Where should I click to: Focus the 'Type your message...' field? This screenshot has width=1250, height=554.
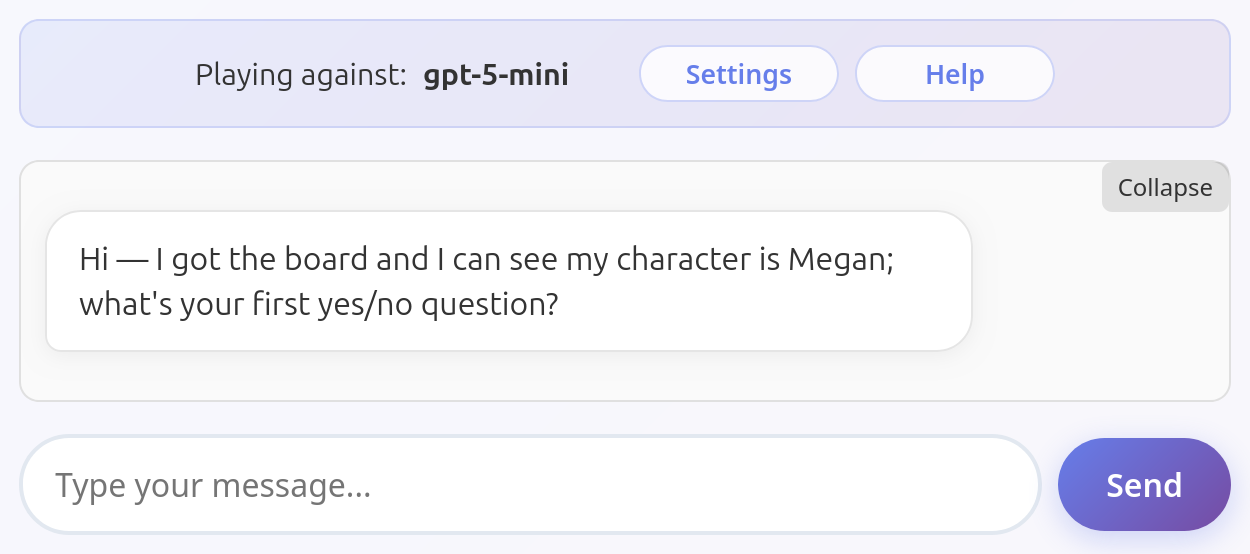(530, 485)
